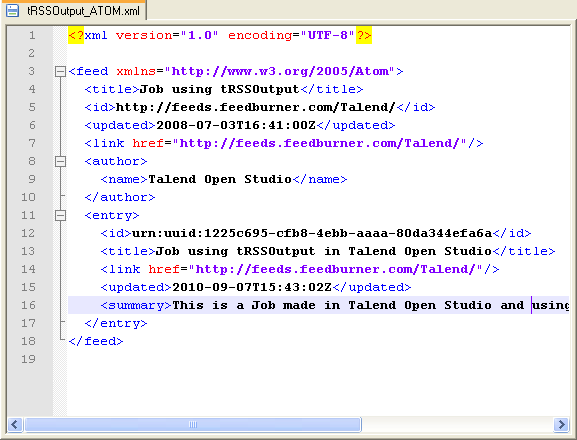Viewport: 577px width, 440px height.
Task: Collapse the feed element fold marker
Action: click(x=60, y=71)
